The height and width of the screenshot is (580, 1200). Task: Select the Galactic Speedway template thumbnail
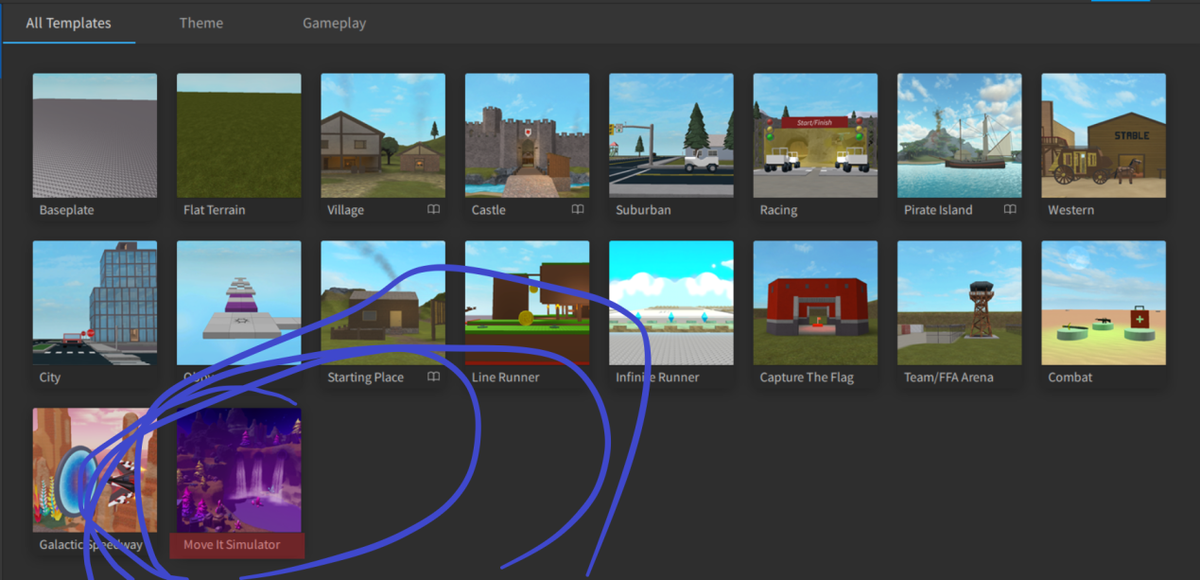click(x=95, y=469)
